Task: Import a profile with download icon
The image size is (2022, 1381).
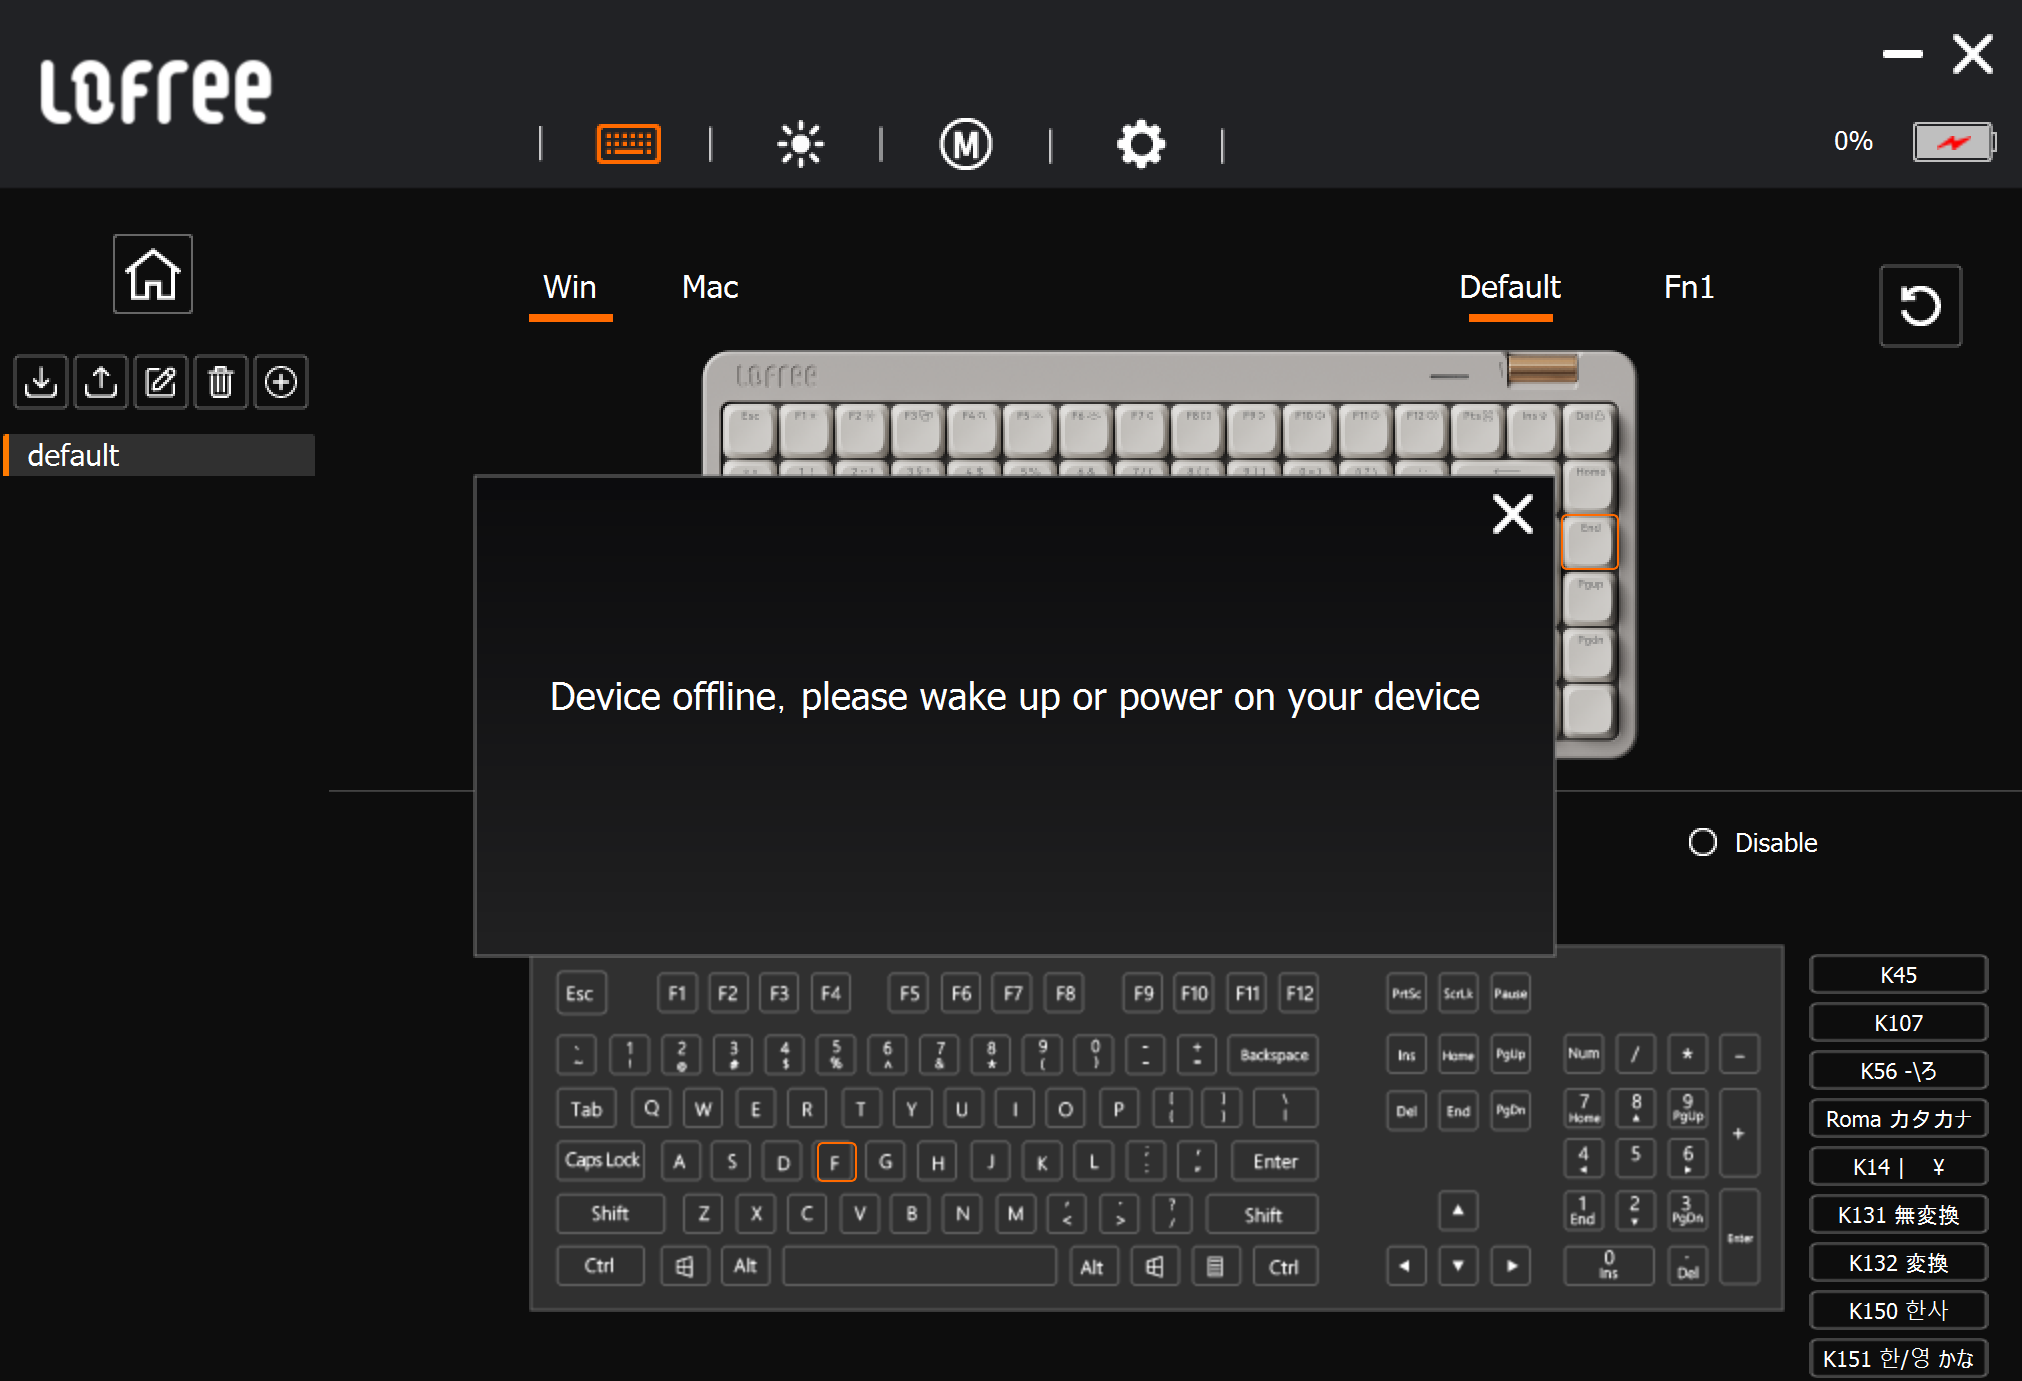Action: 41,382
